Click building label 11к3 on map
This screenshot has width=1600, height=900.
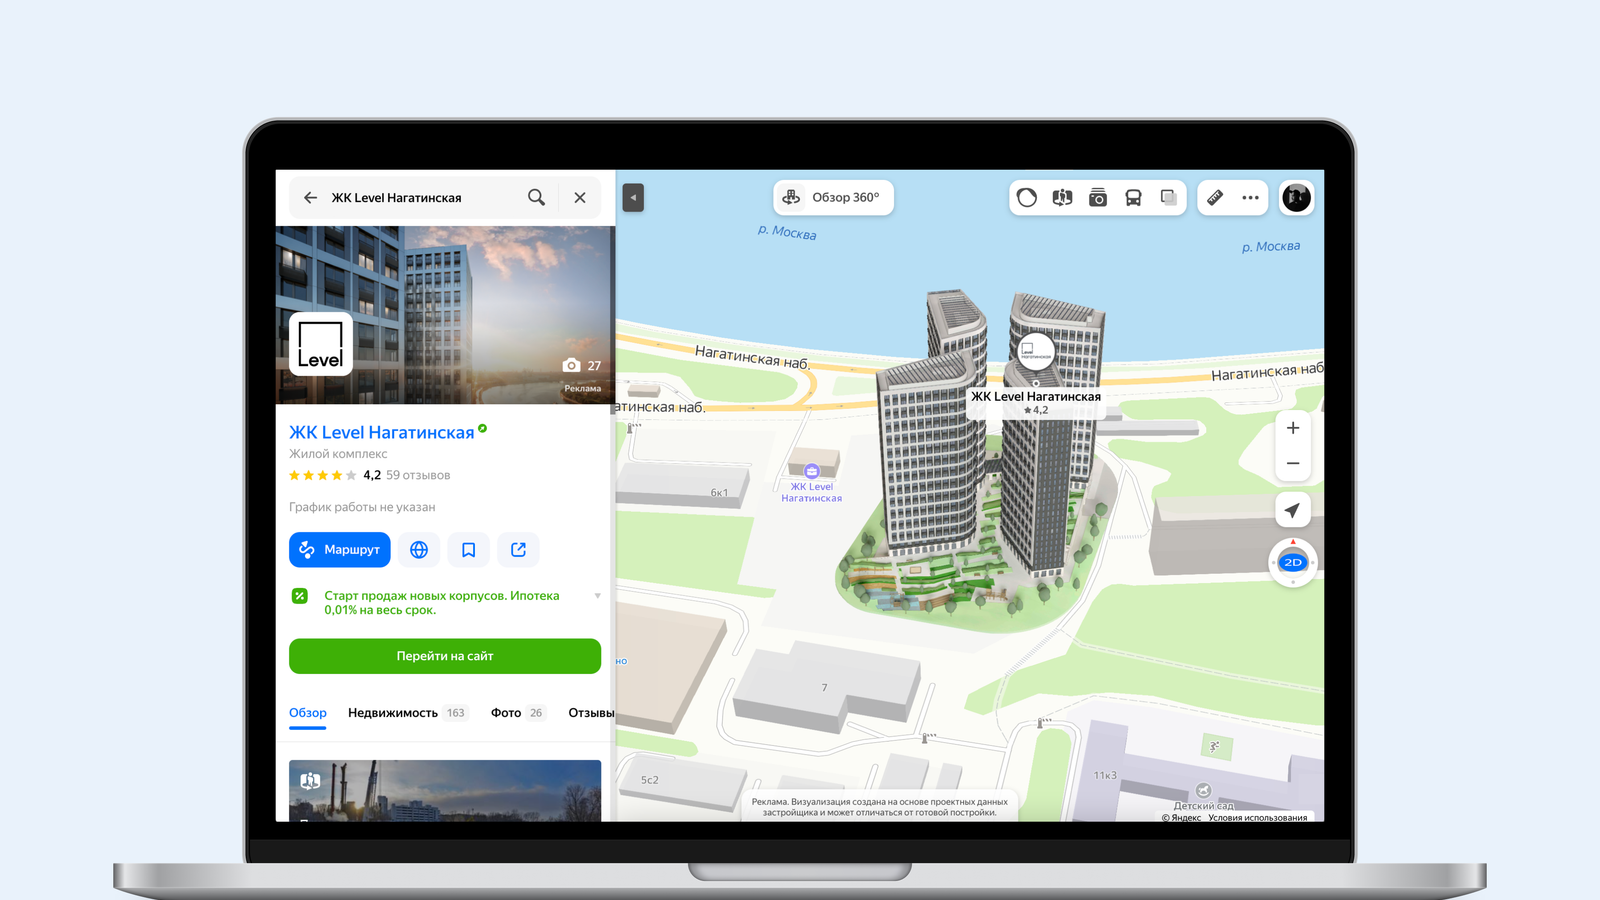[x=1105, y=775]
